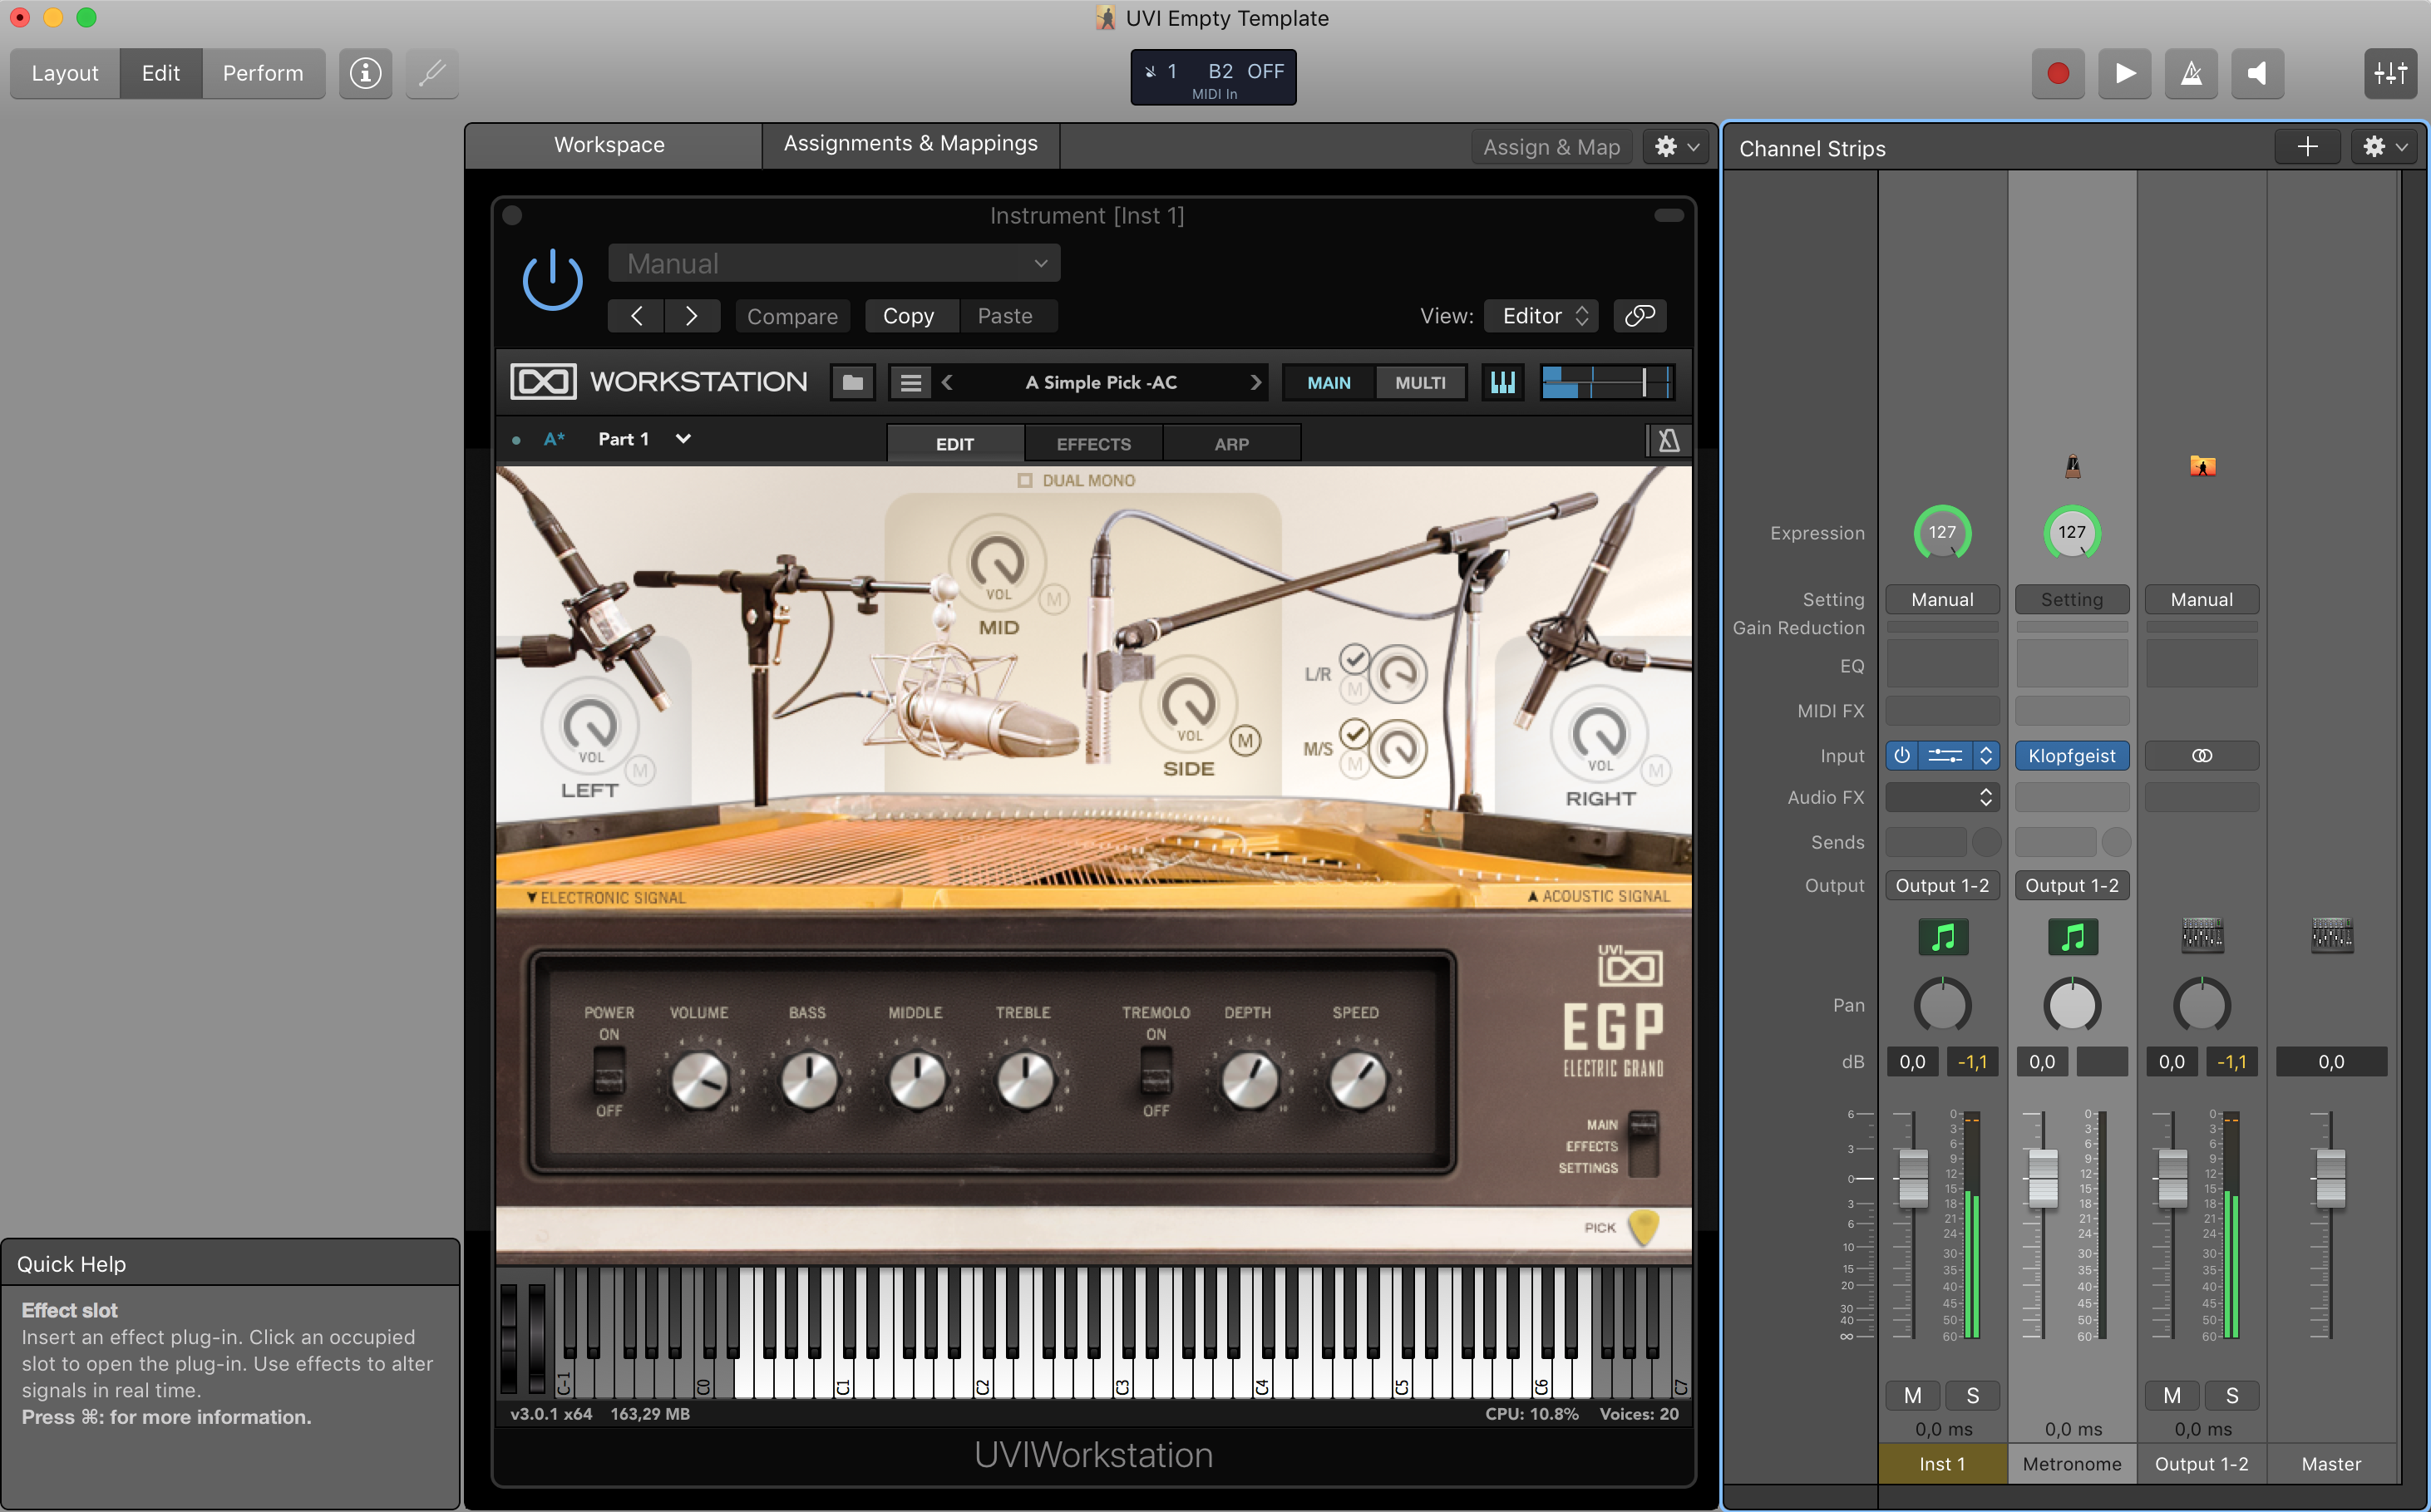The image size is (2431, 1512).
Task: Open the UVI Workstation browser folder icon
Action: 852,382
